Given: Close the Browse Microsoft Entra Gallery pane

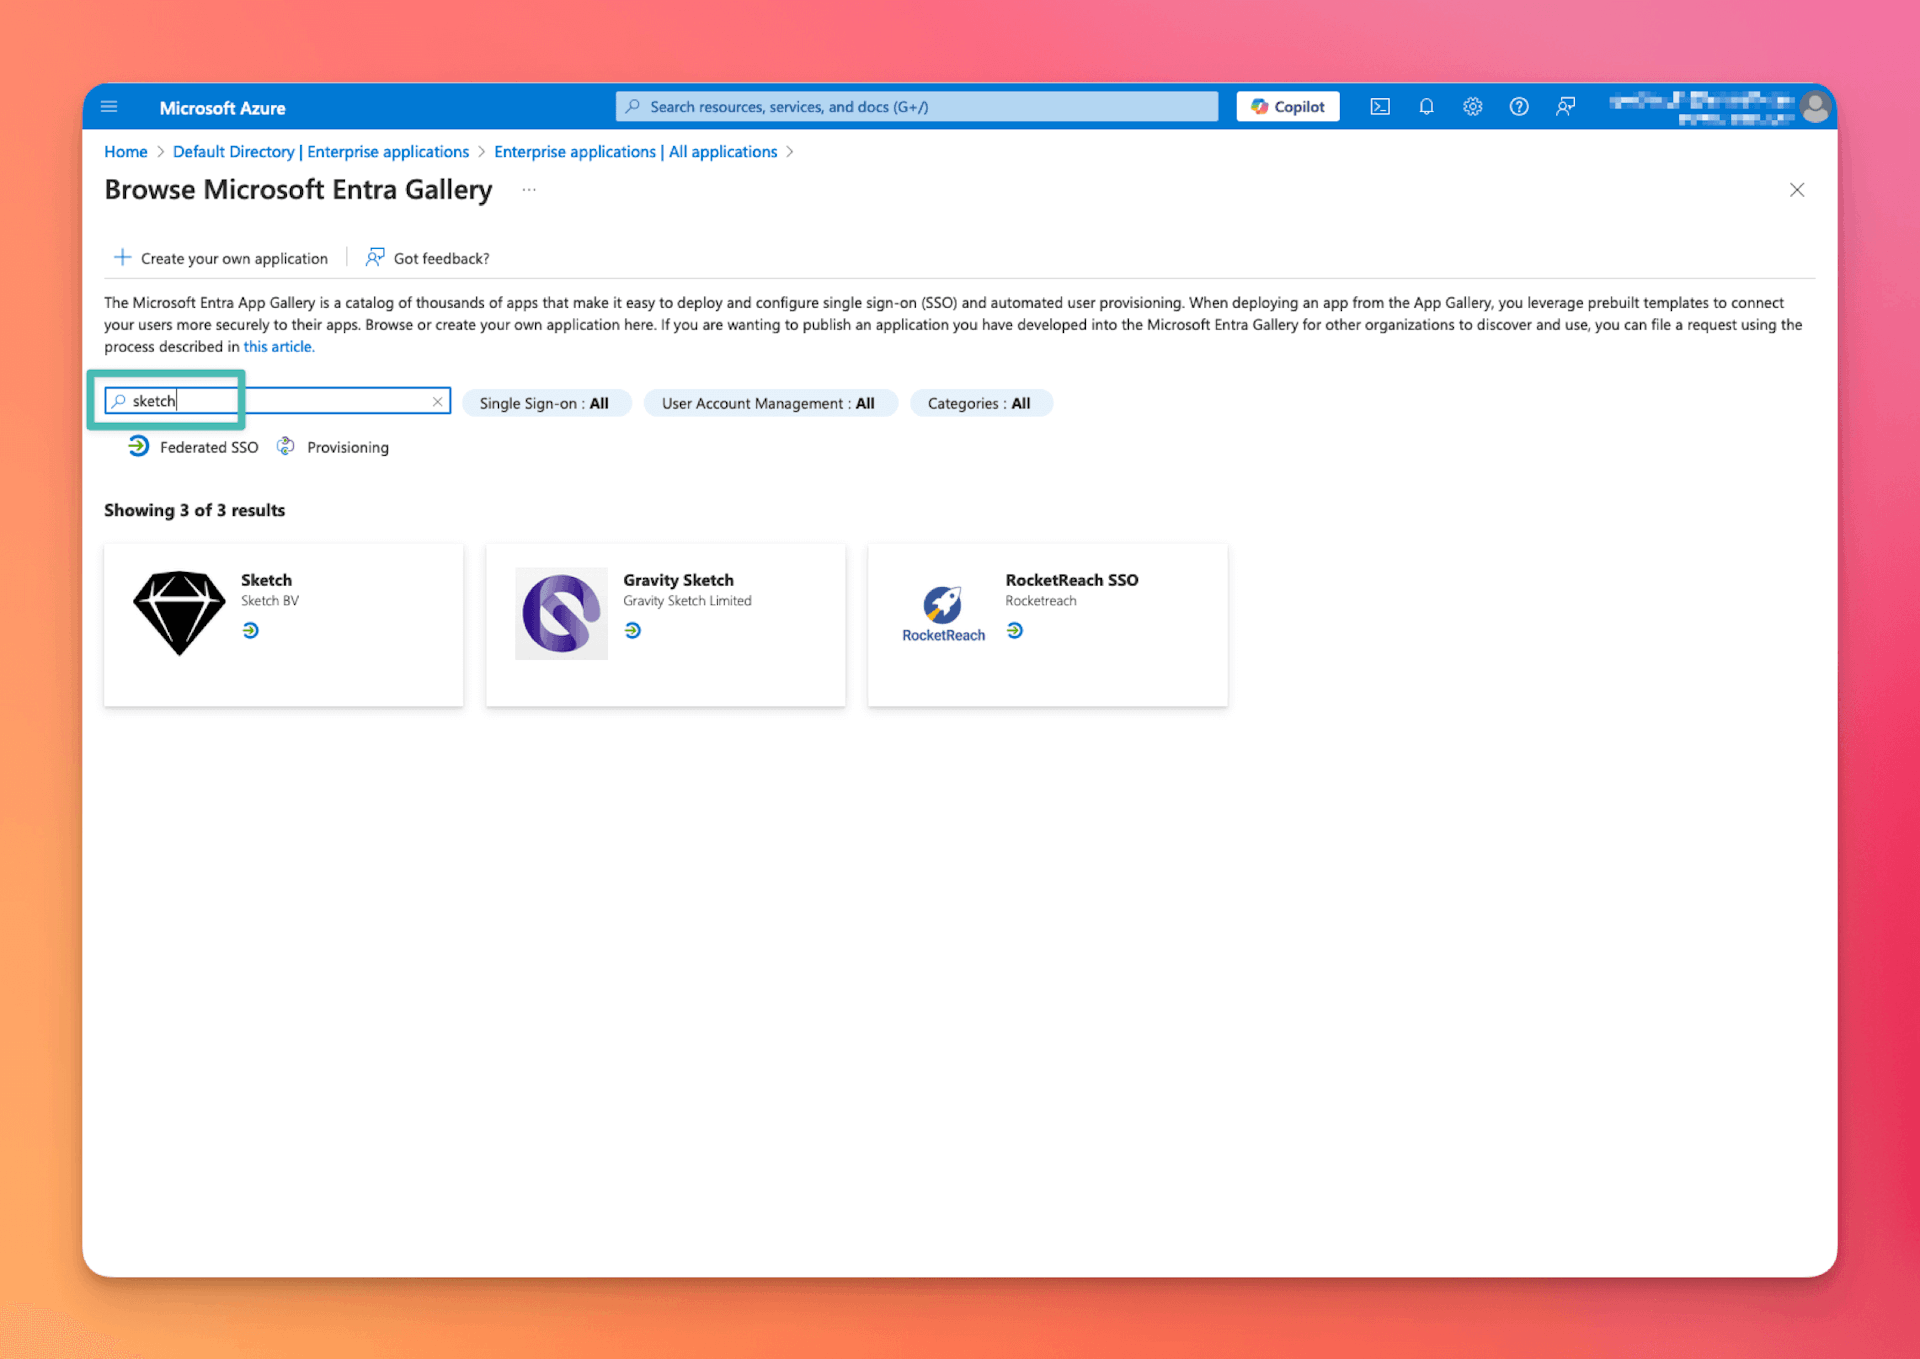Looking at the screenshot, I should click(1796, 190).
